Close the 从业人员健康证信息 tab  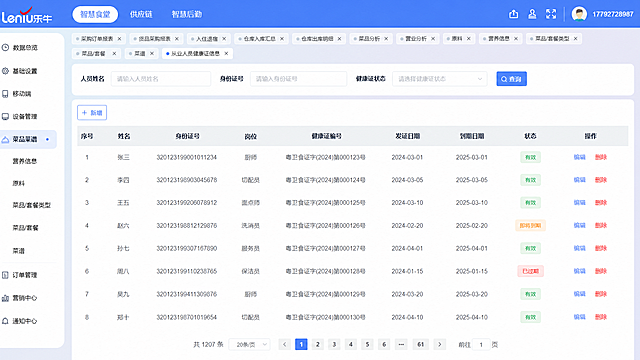point(226,53)
